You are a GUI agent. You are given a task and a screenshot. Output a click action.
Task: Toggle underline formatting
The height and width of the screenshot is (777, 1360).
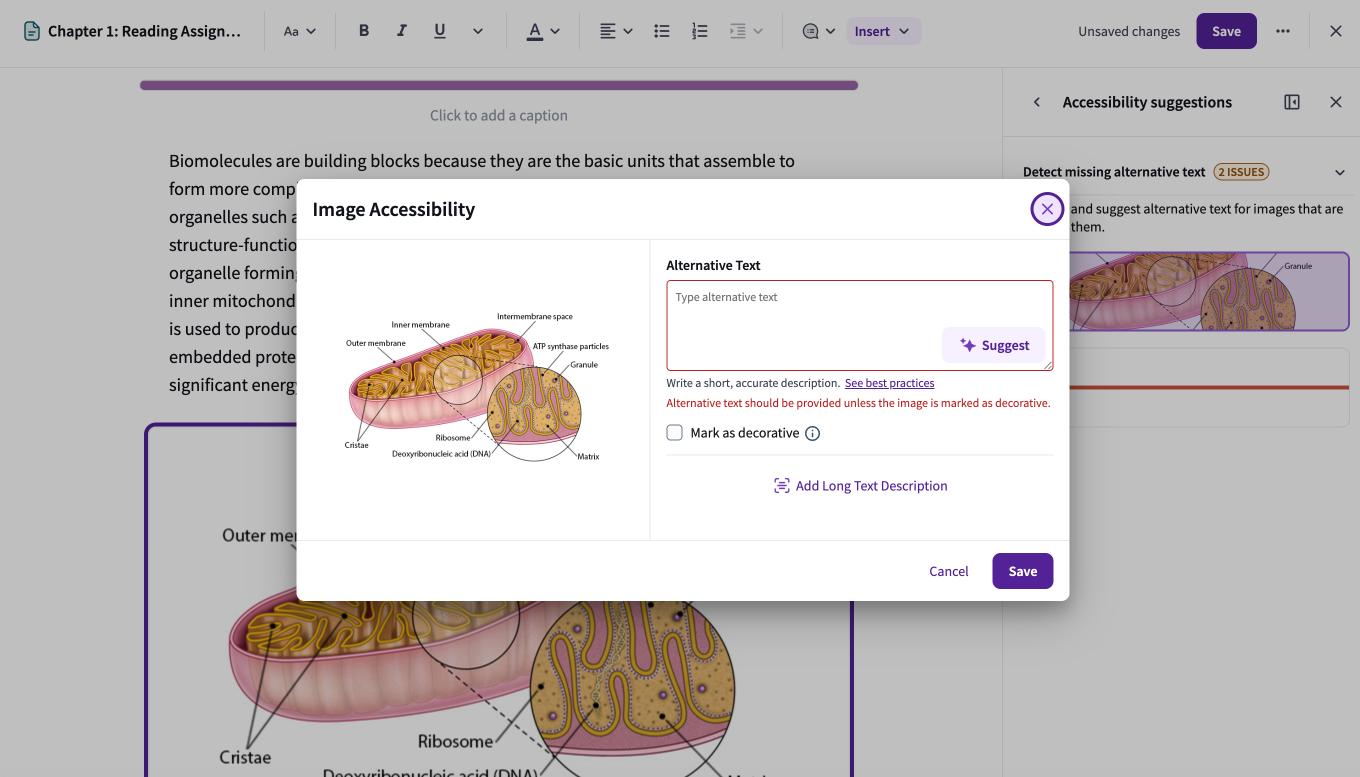pyautogui.click(x=440, y=31)
